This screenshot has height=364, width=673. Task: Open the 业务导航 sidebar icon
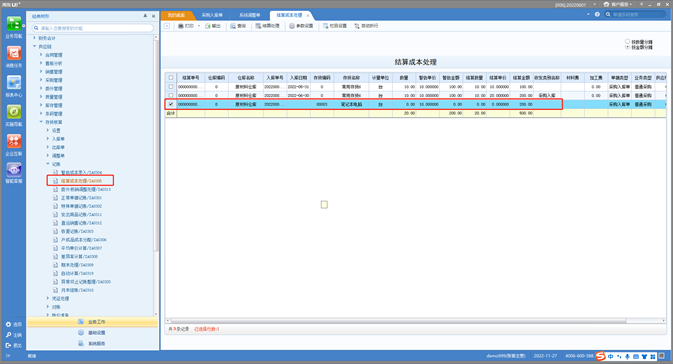click(x=14, y=24)
